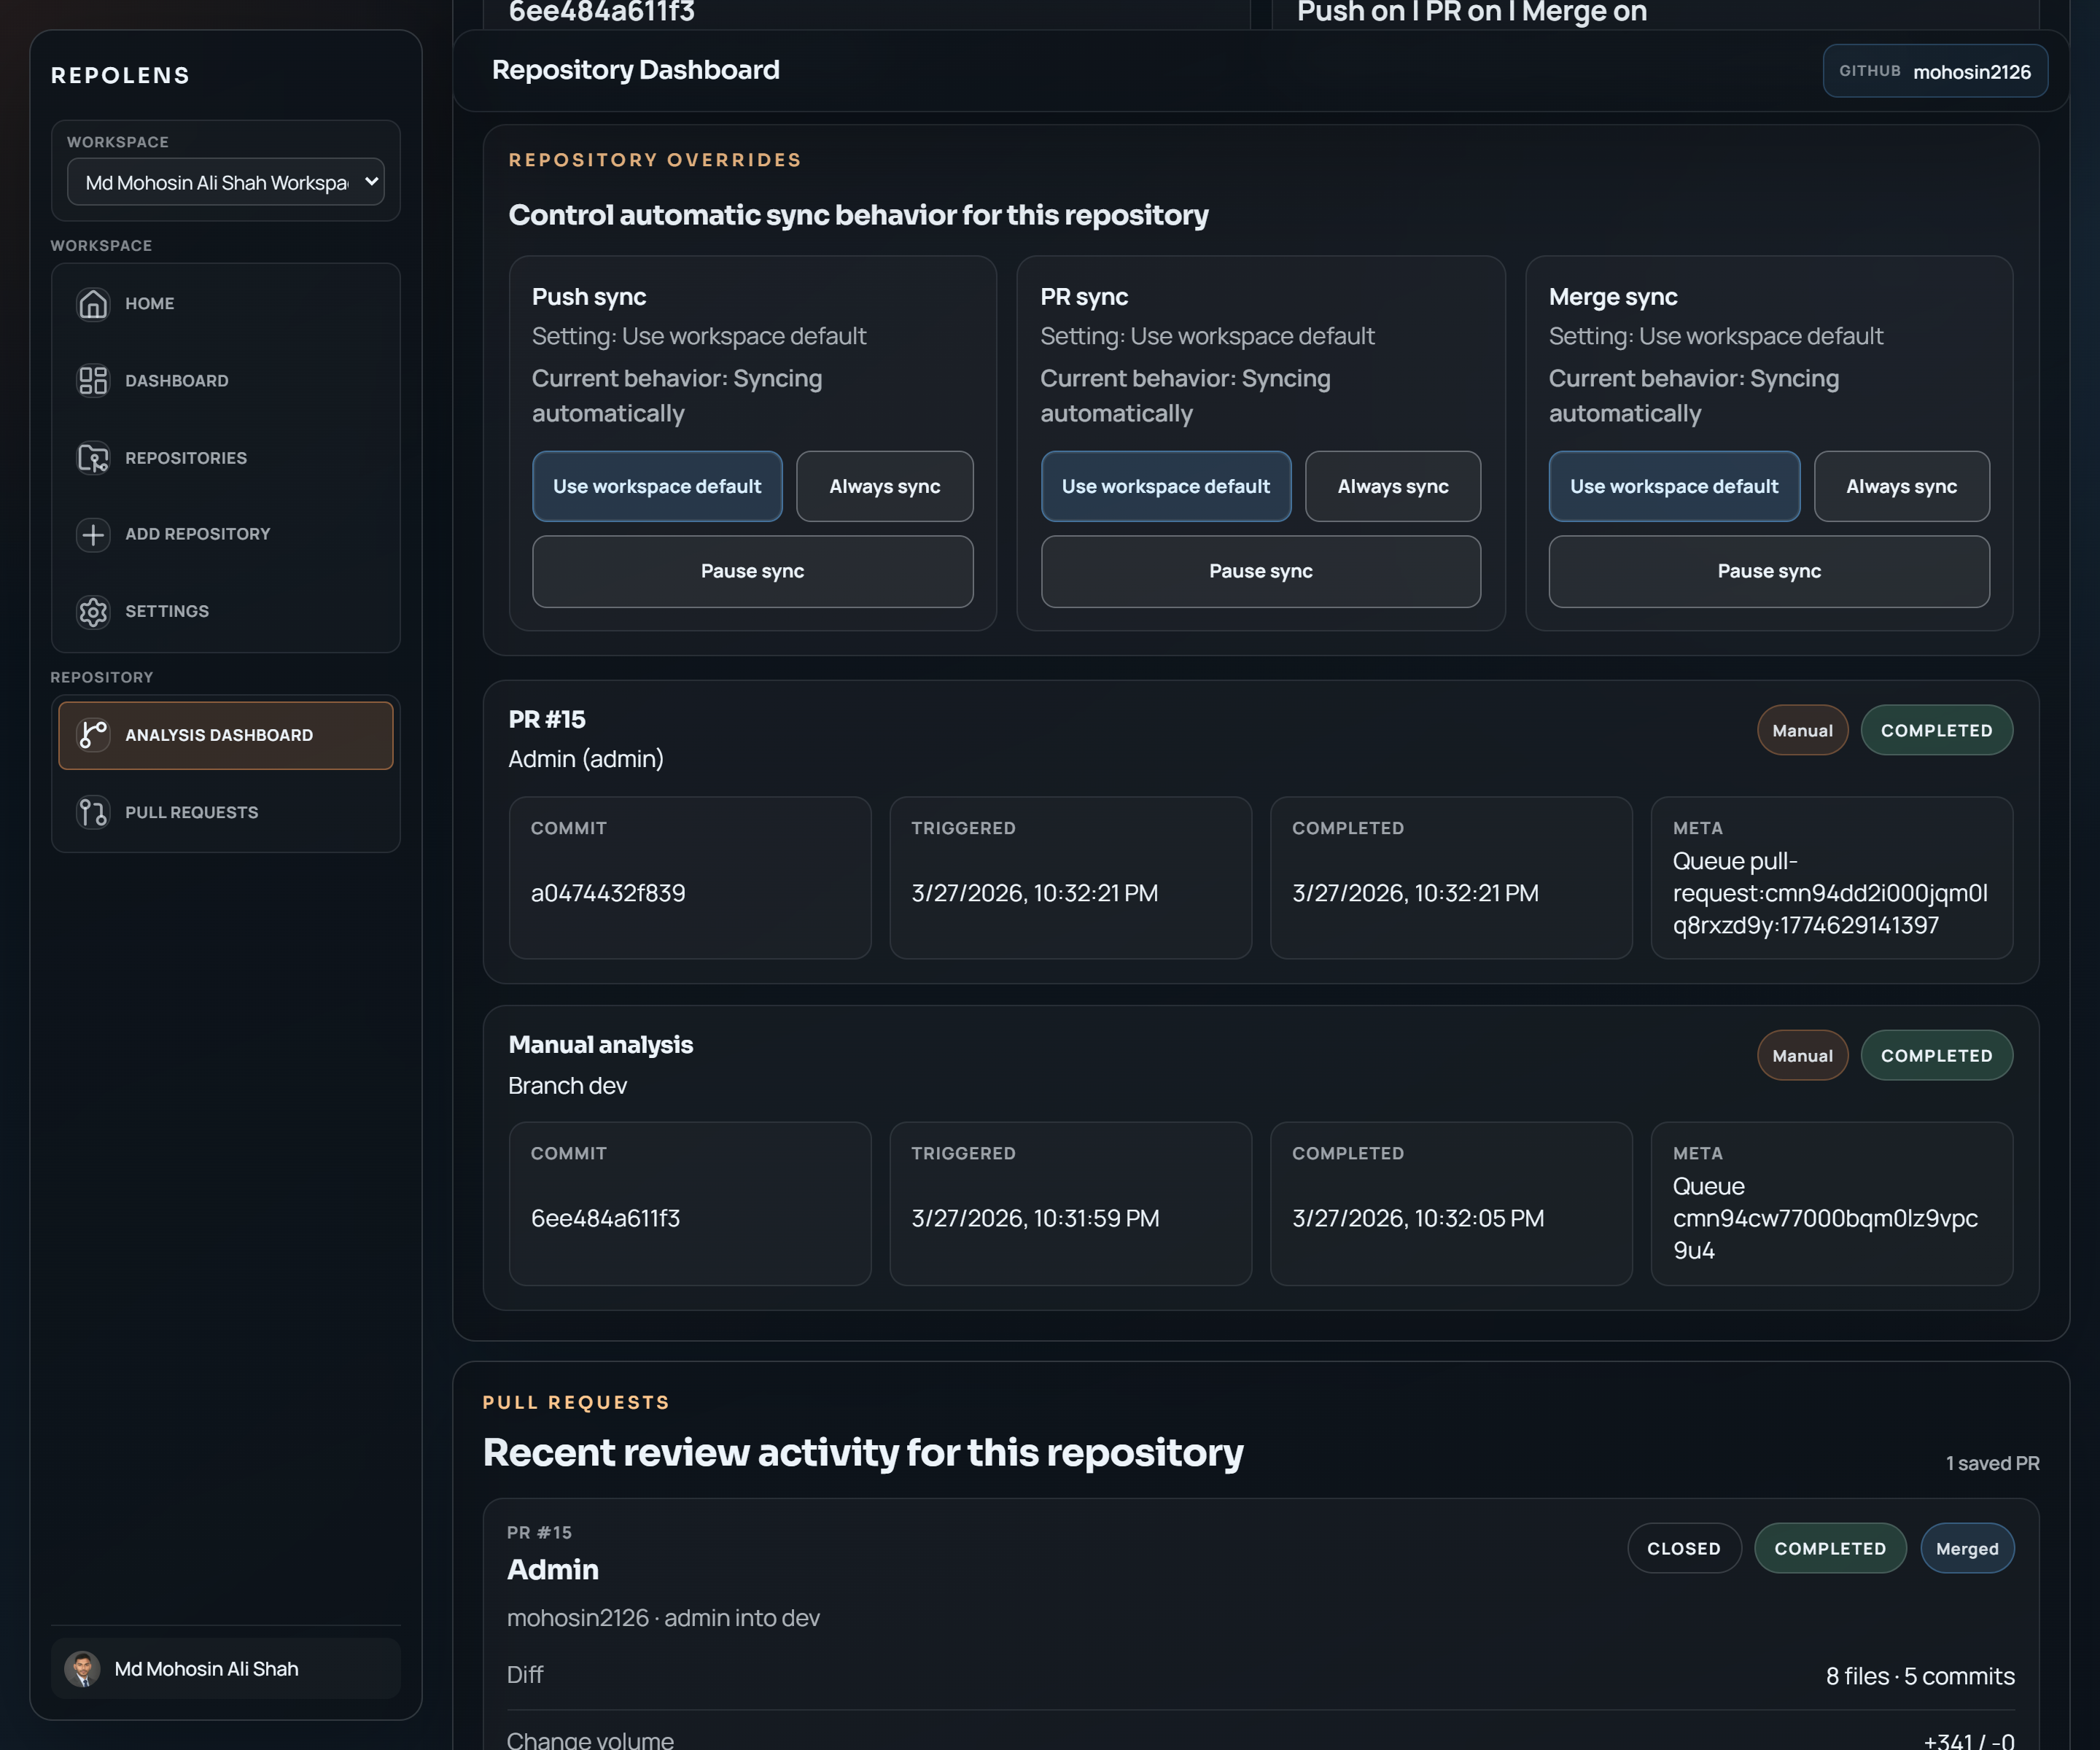Pause sync for Push sync
This screenshot has height=1750, width=2100.
coord(752,571)
